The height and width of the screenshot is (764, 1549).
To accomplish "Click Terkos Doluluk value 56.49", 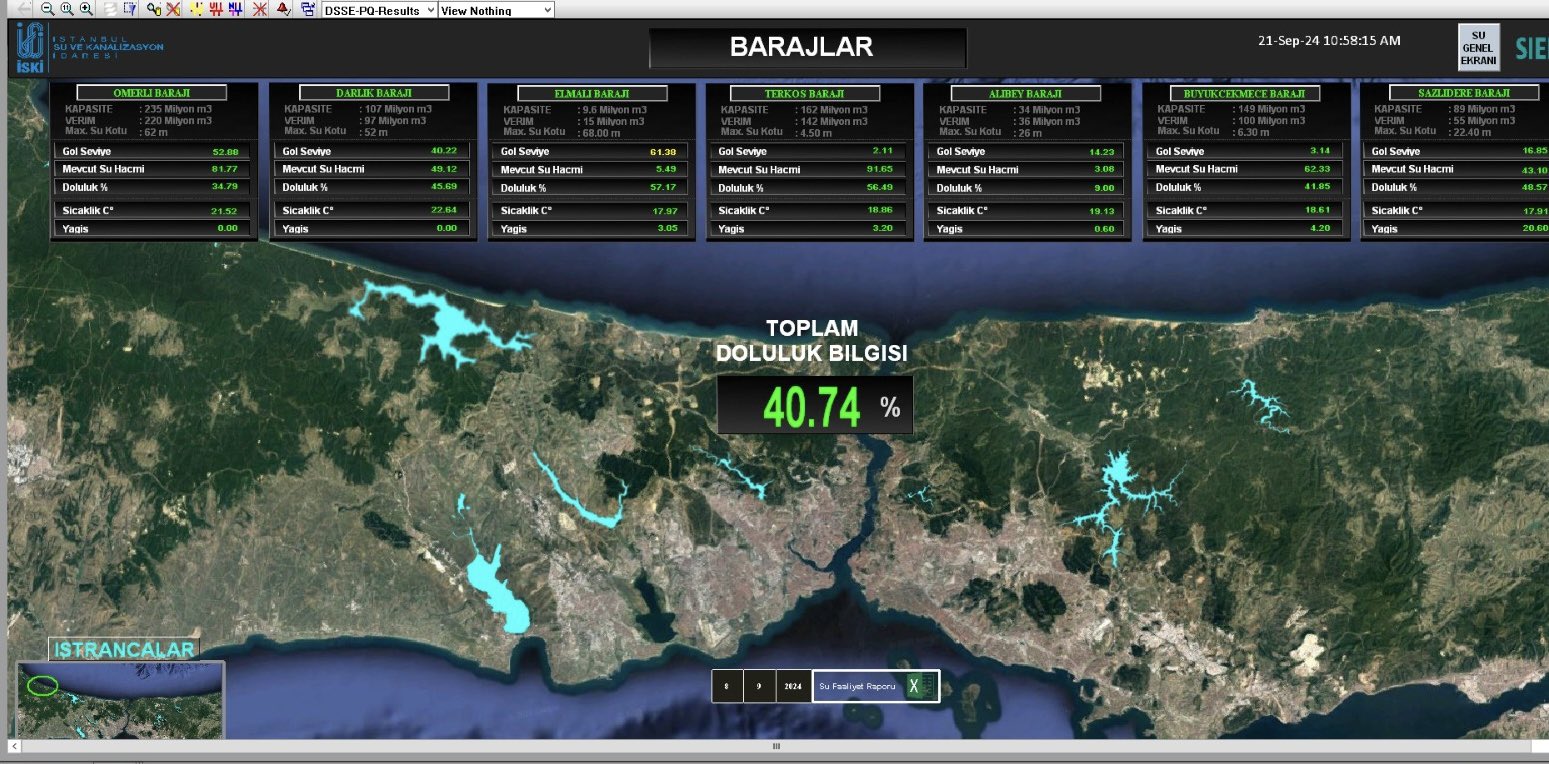I will coord(880,188).
